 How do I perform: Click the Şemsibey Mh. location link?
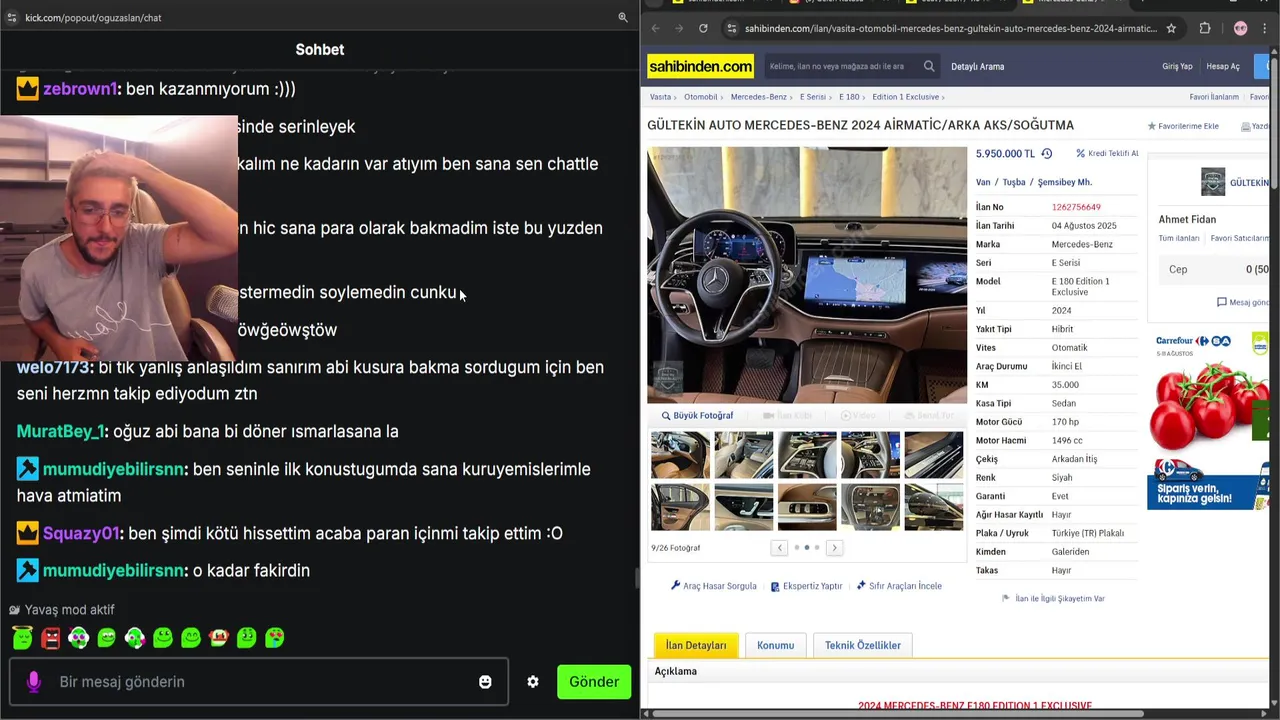tap(1064, 183)
